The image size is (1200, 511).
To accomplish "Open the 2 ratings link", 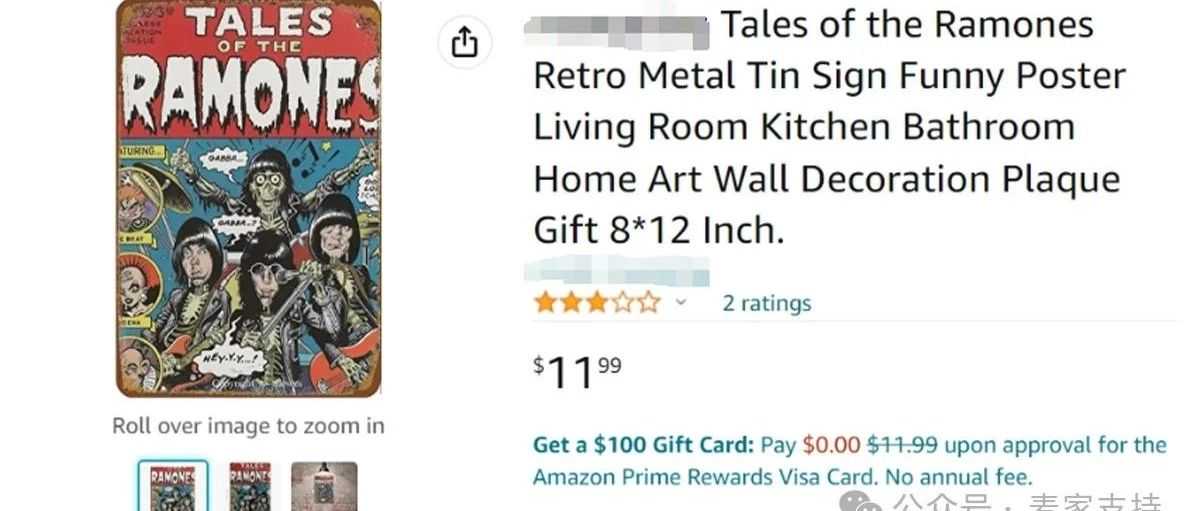I will click(x=767, y=303).
